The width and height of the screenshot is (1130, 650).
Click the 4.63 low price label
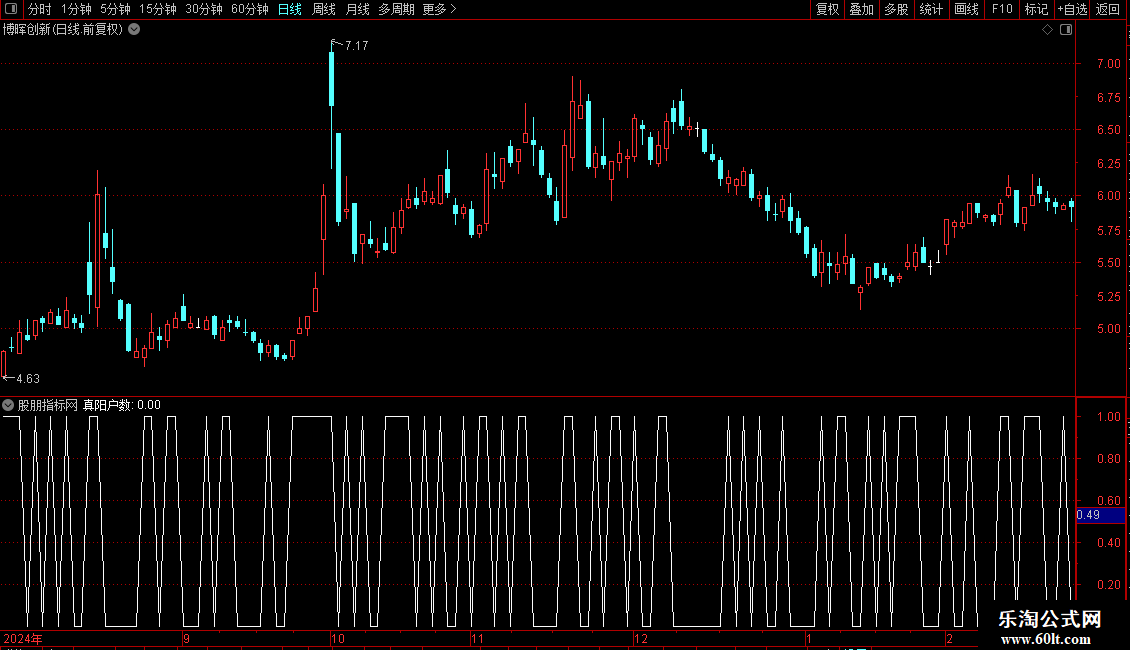[x=28, y=378]
